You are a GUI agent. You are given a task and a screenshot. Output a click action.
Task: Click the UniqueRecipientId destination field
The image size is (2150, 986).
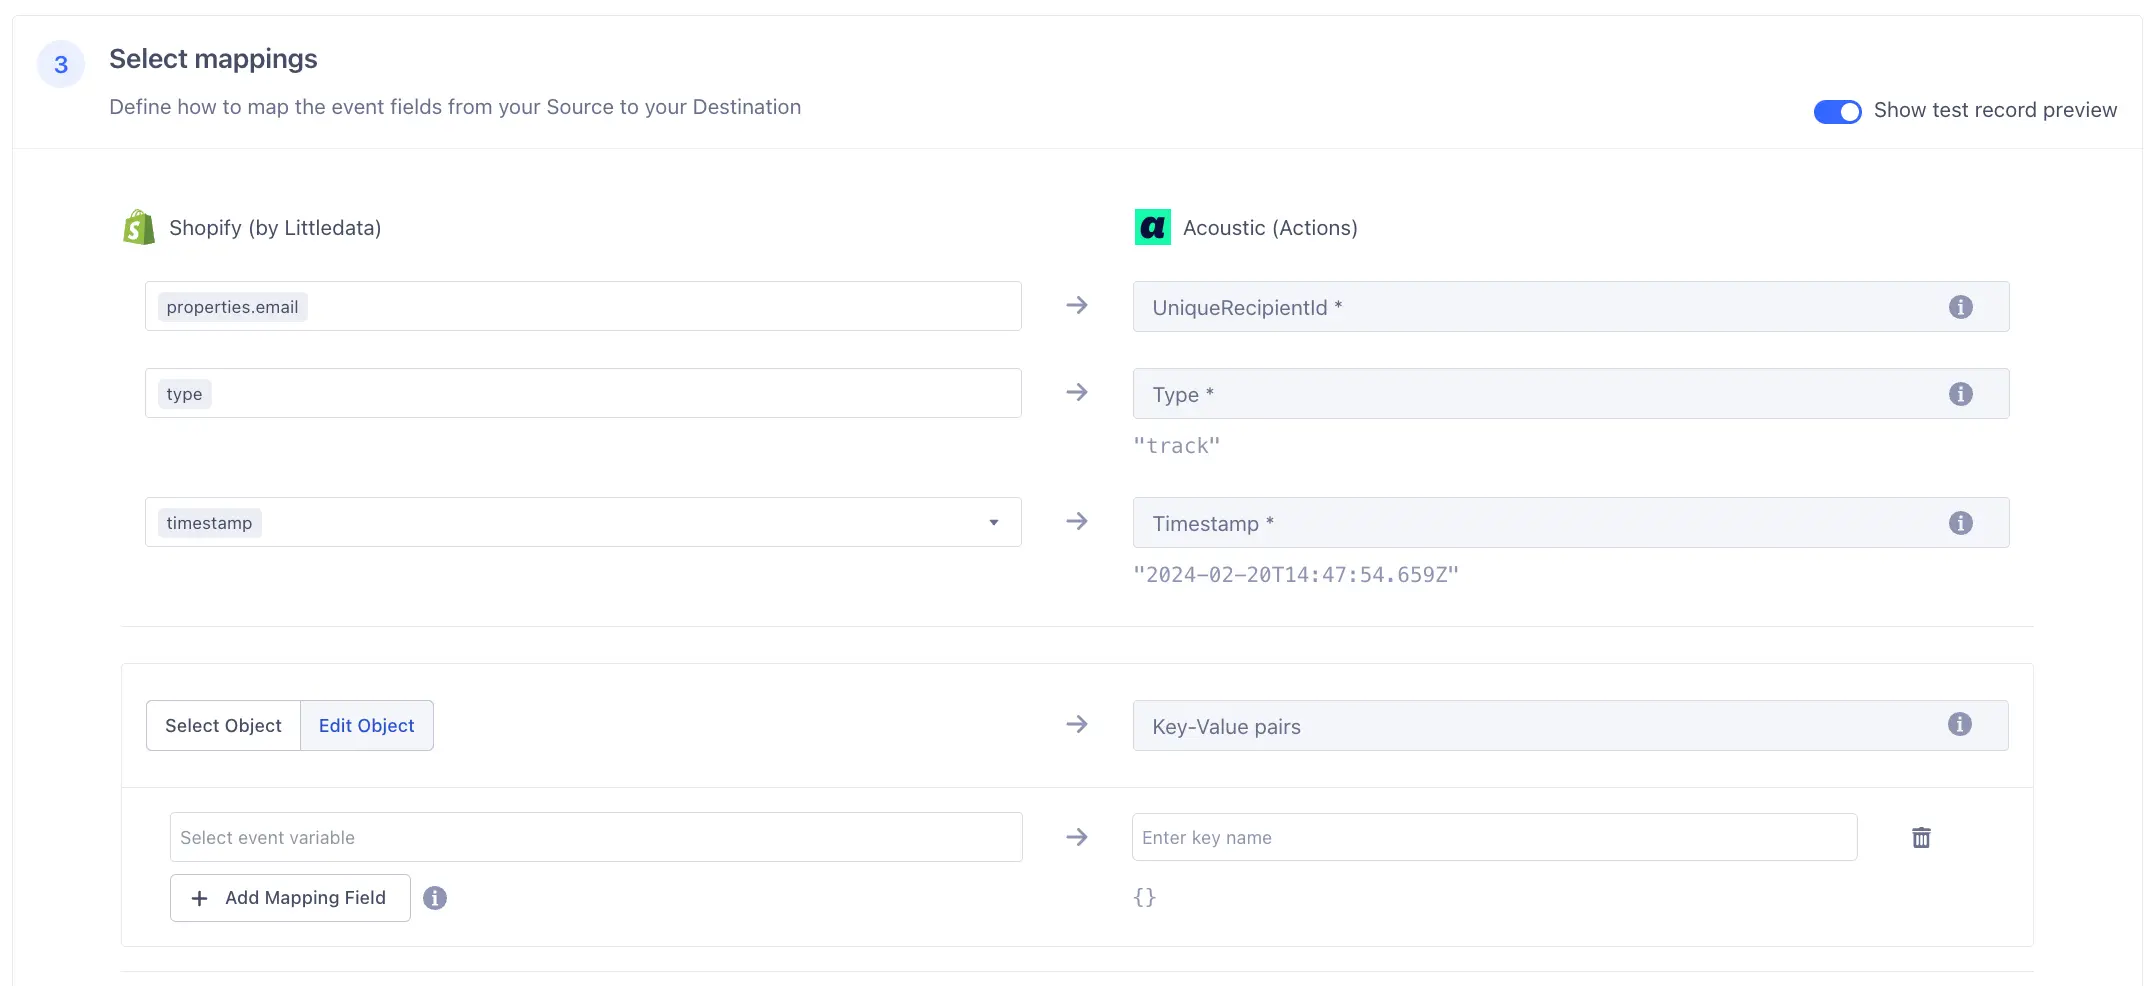[x=1570, y=307]
